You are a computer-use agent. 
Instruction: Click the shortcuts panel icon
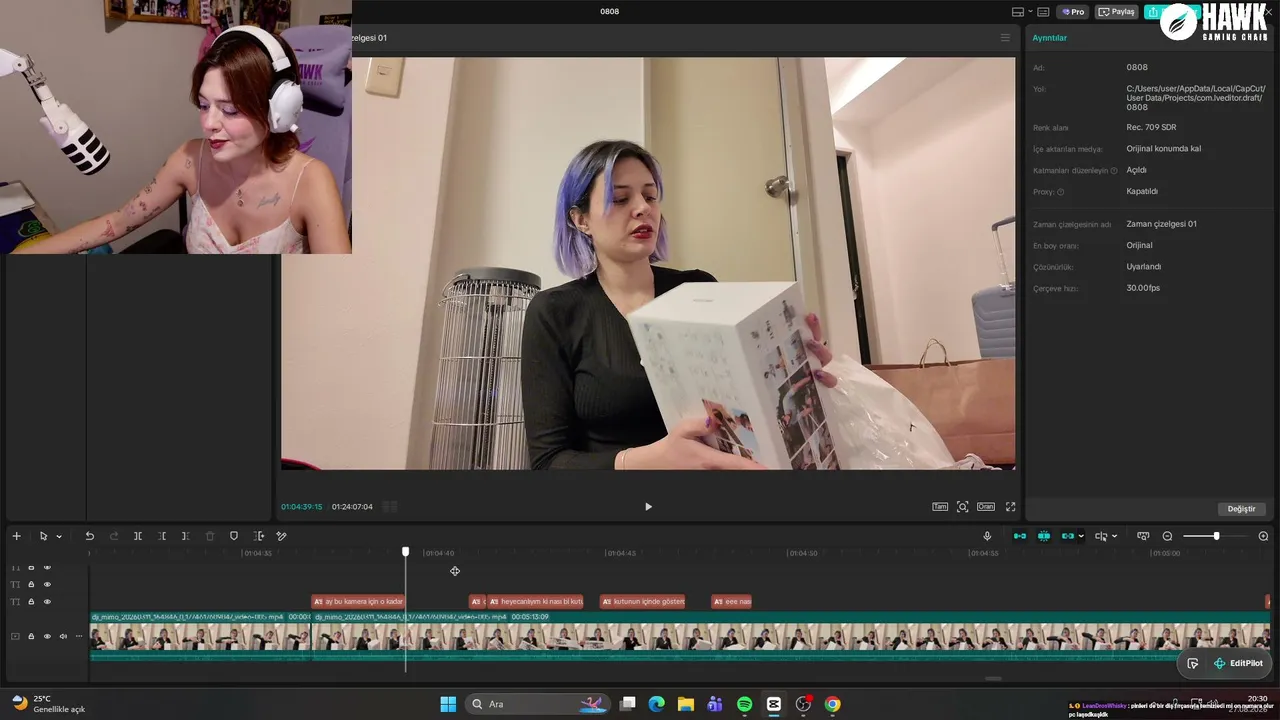tap(1043, 12)
